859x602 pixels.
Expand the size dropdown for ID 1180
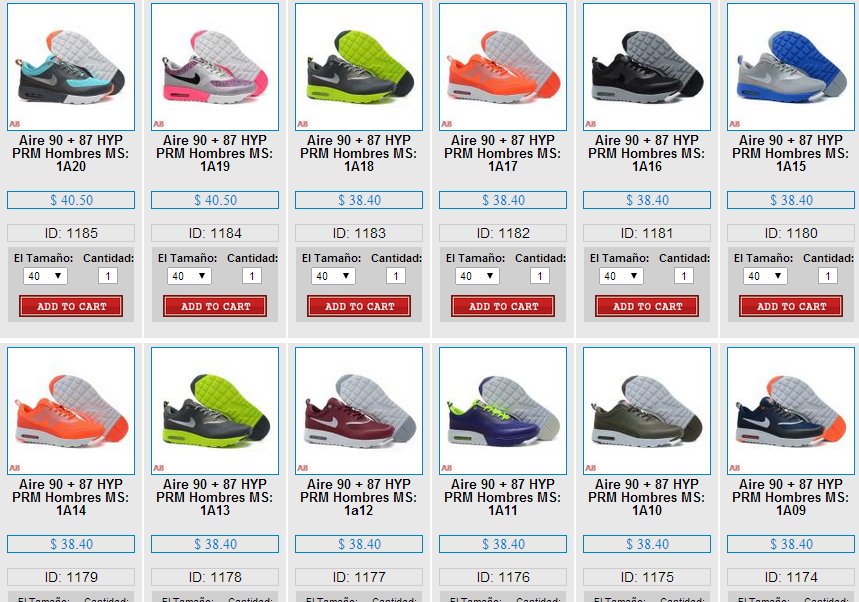[765, 276]
